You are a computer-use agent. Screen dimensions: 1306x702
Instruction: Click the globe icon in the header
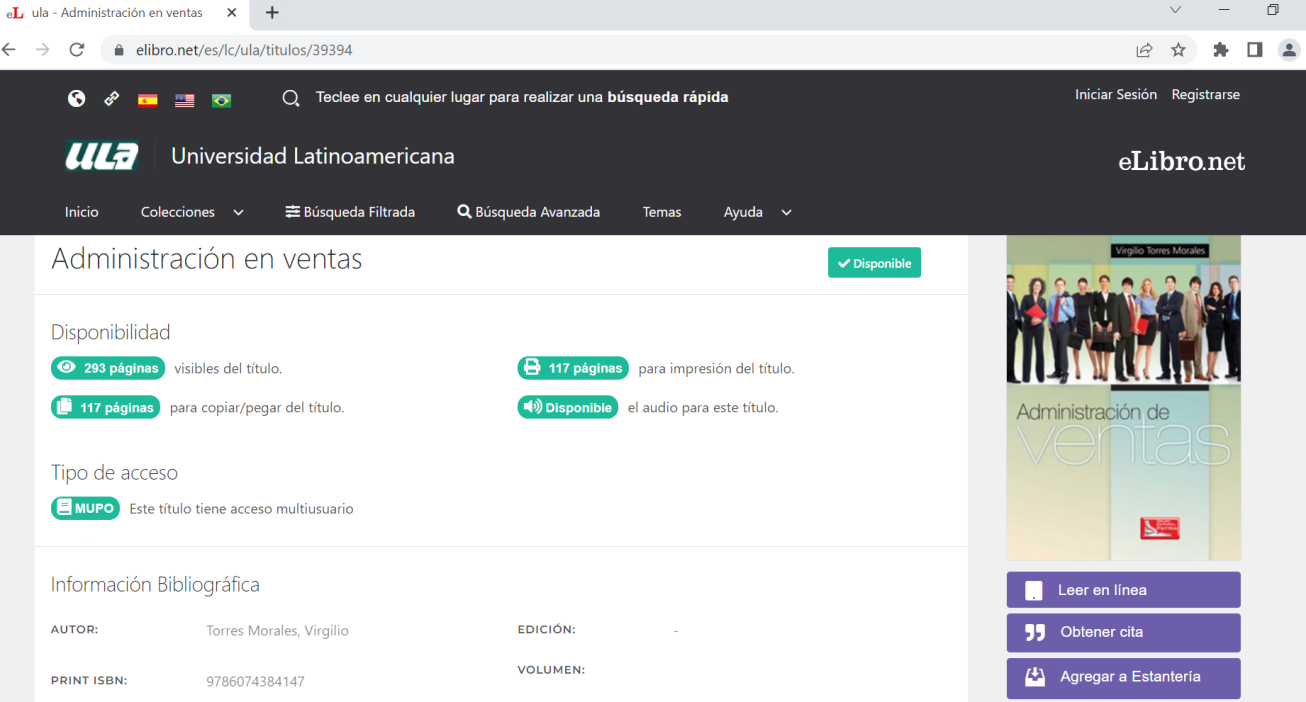point(76,99)
